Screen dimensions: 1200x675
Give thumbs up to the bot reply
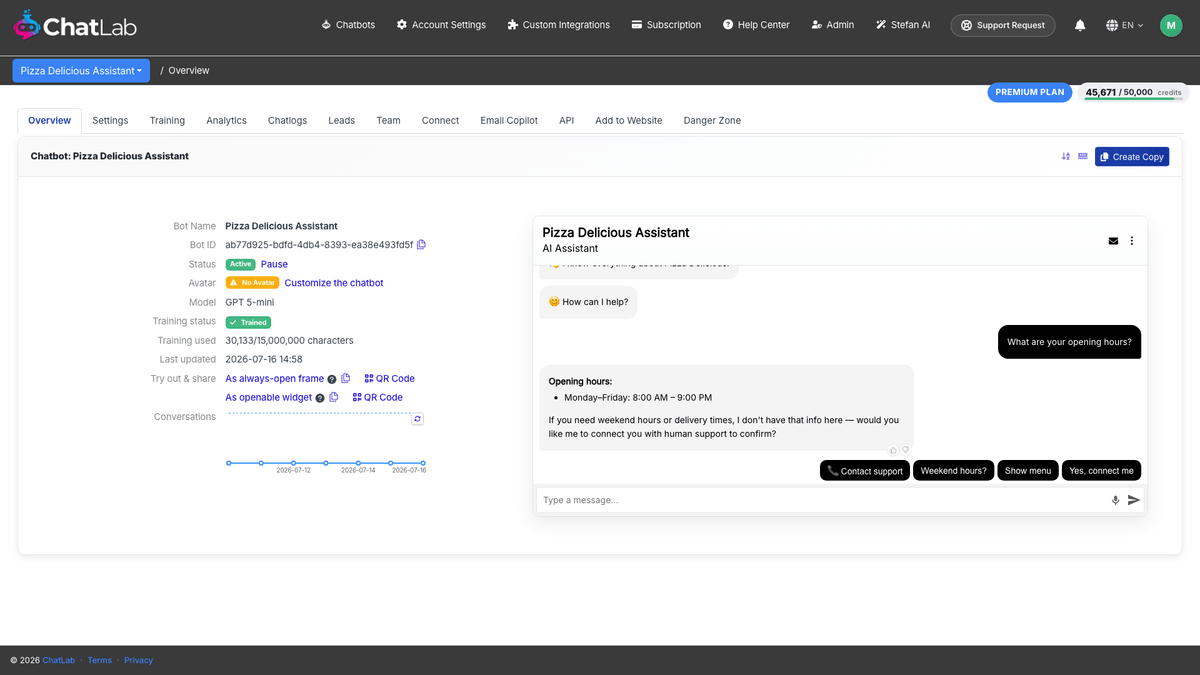[x=893, y=450]
